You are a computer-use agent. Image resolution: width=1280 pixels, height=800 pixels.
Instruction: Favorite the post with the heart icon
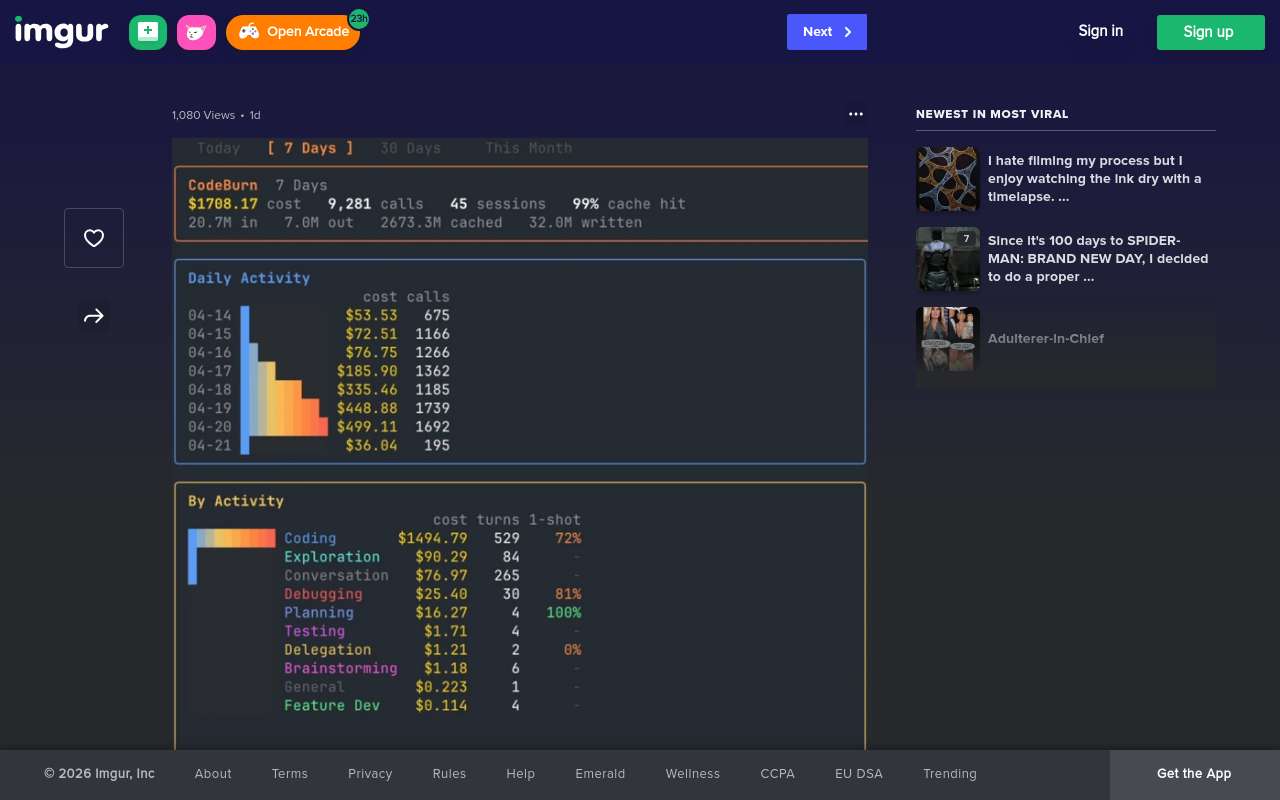[94, 238]
